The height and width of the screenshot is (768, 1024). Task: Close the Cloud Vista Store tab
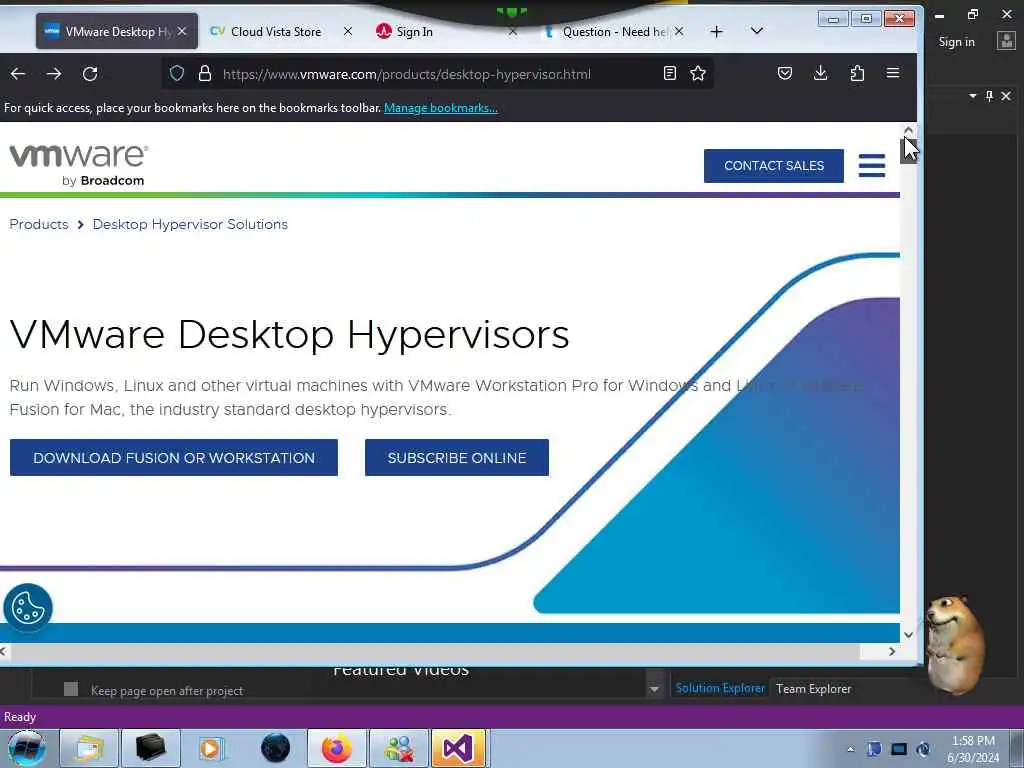coord(348,31)
